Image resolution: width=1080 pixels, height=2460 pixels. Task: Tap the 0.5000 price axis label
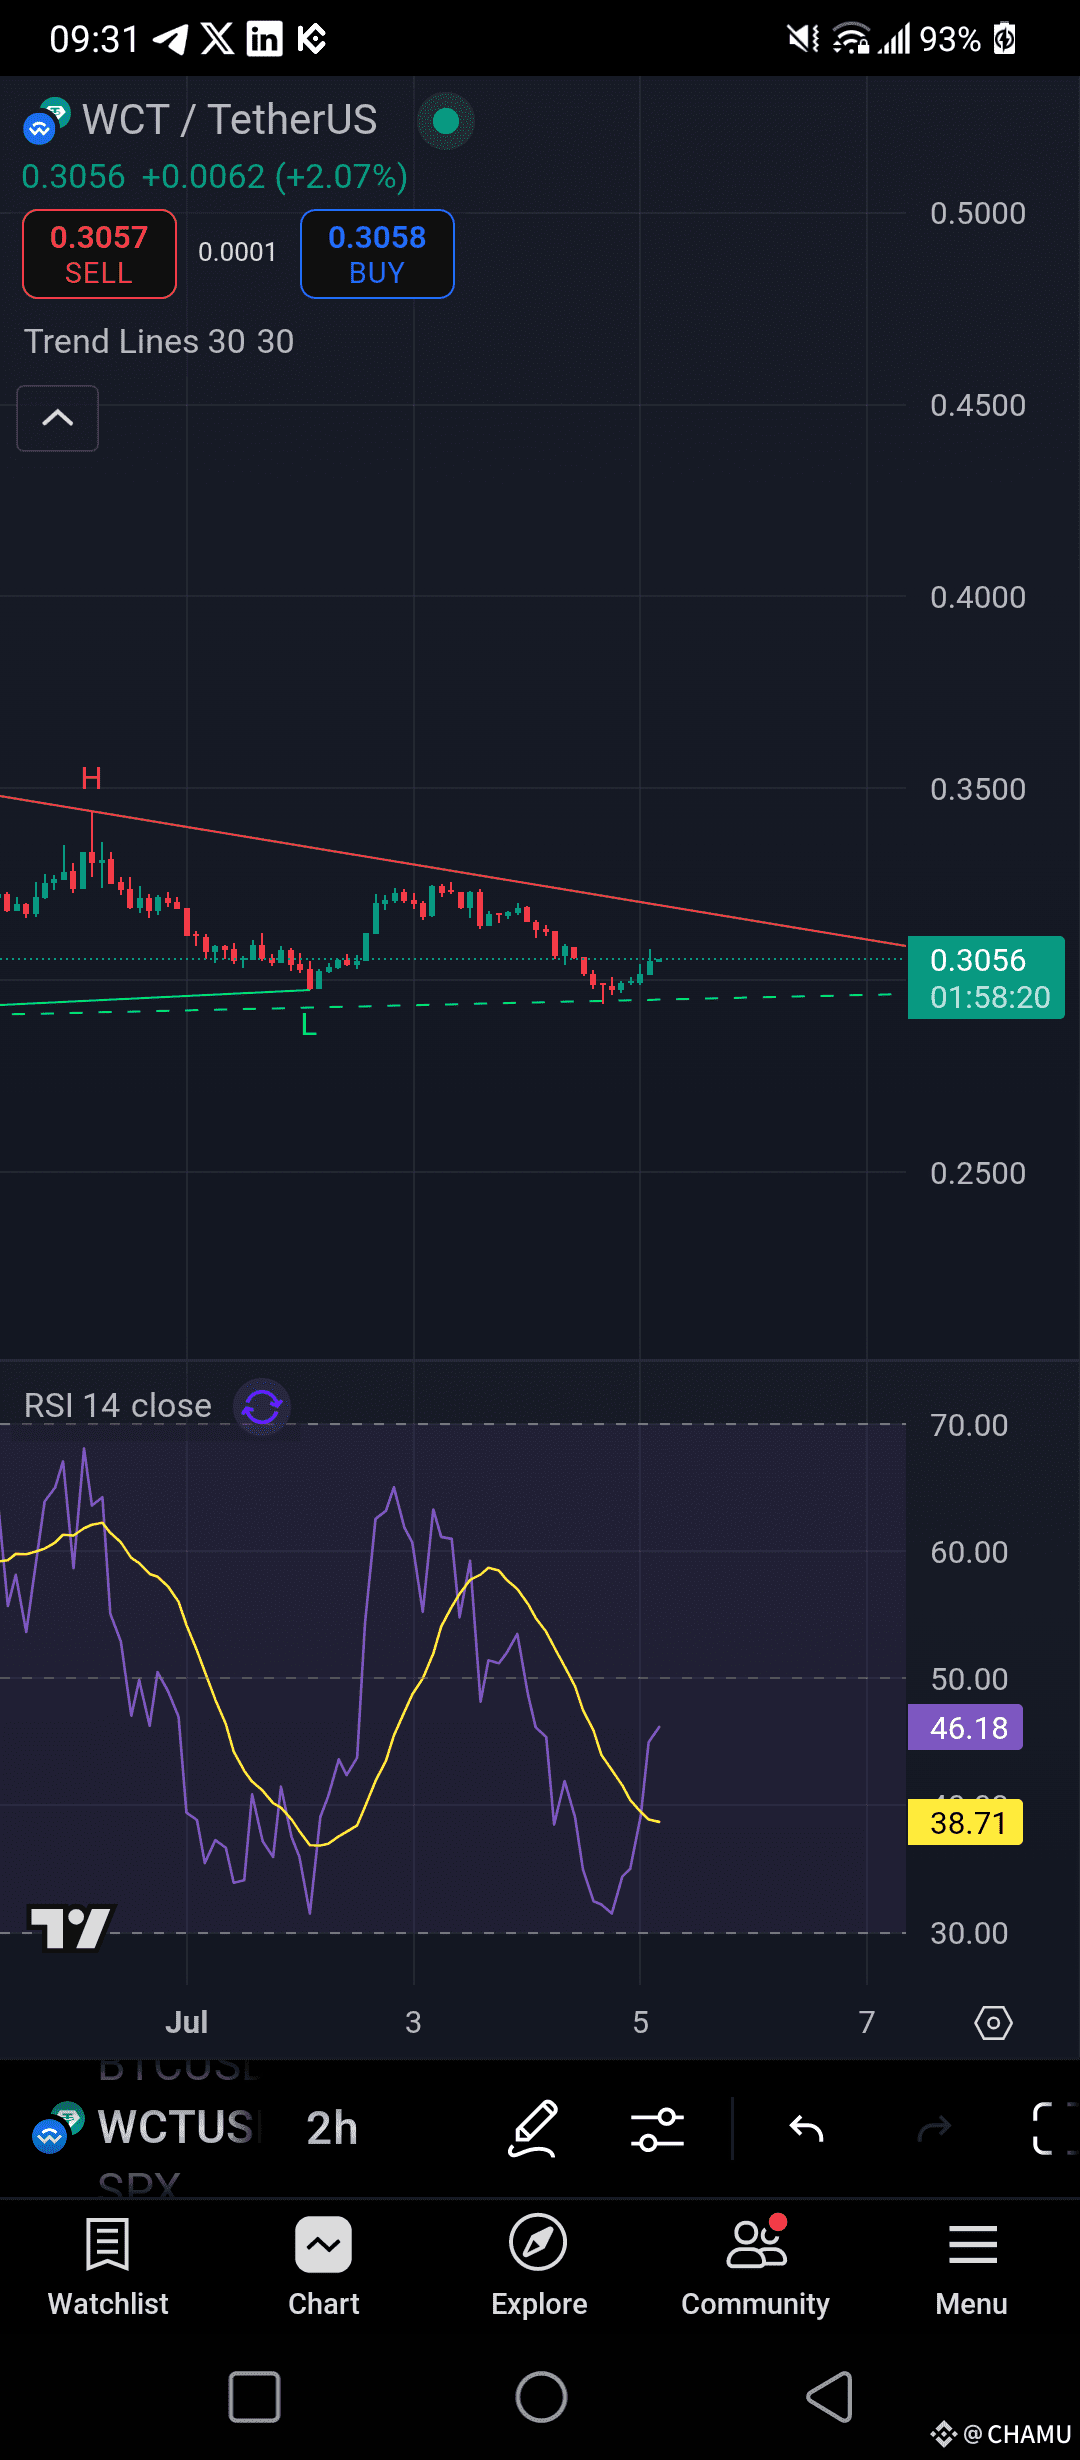(978, 213)
